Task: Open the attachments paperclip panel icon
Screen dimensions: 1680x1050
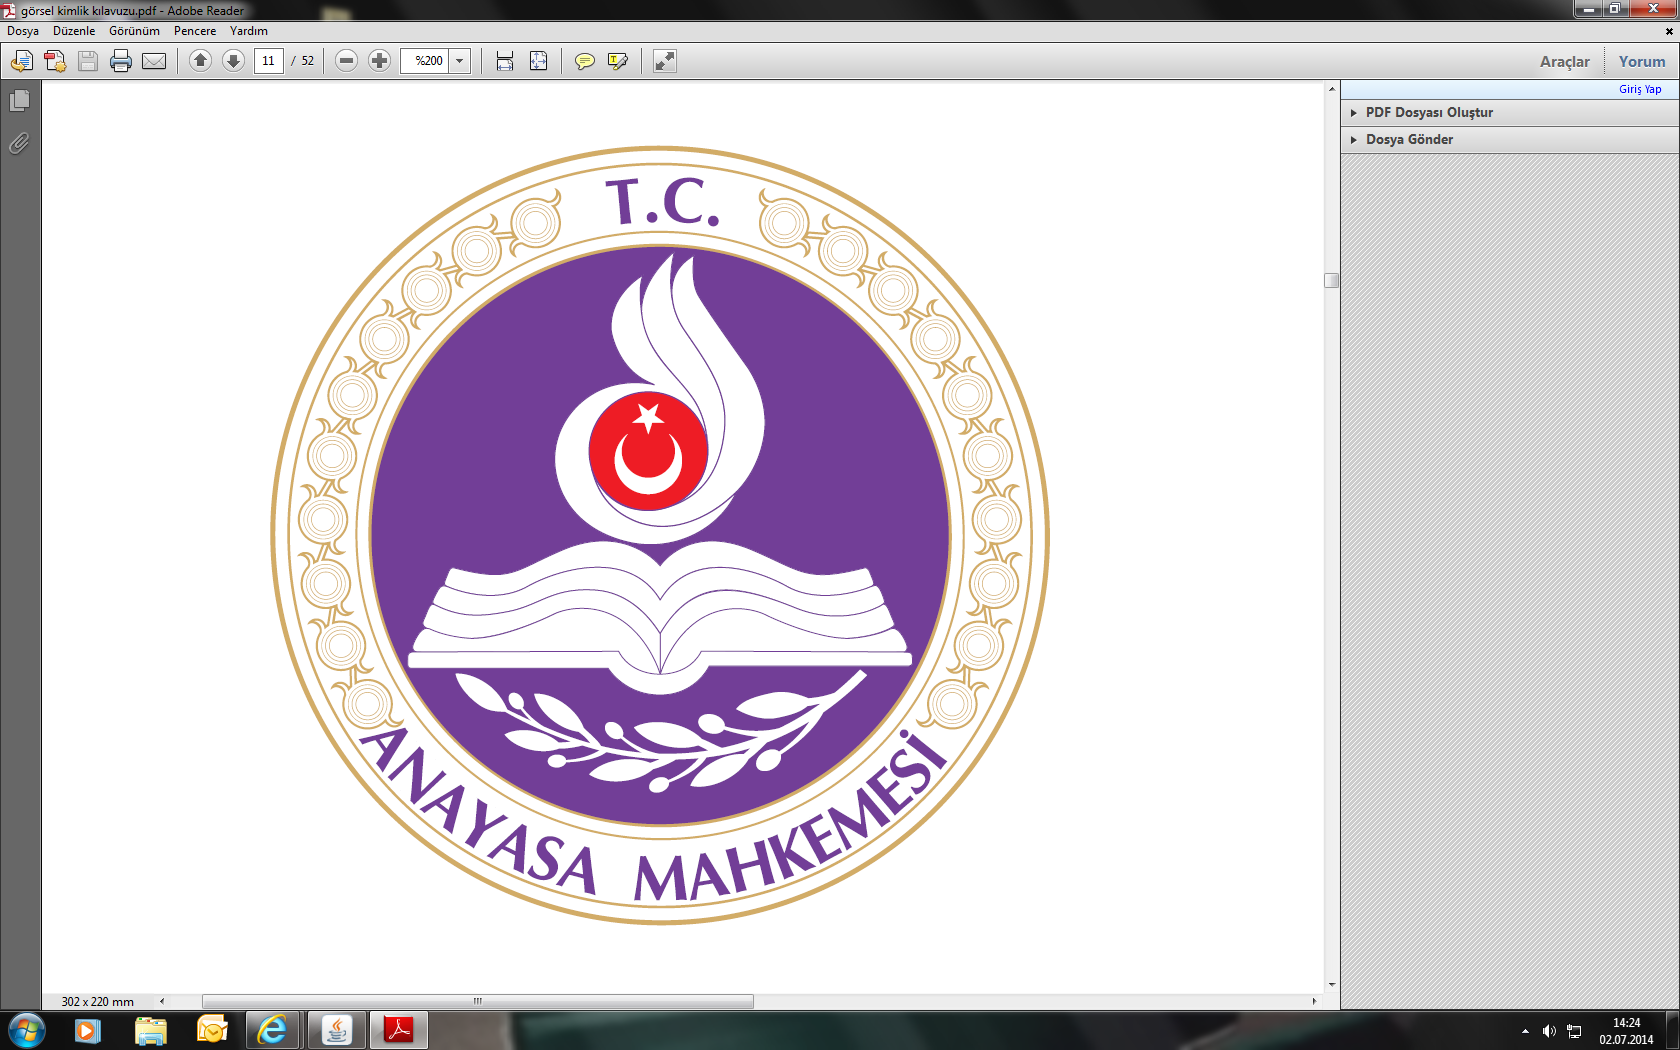Action: 19,144
